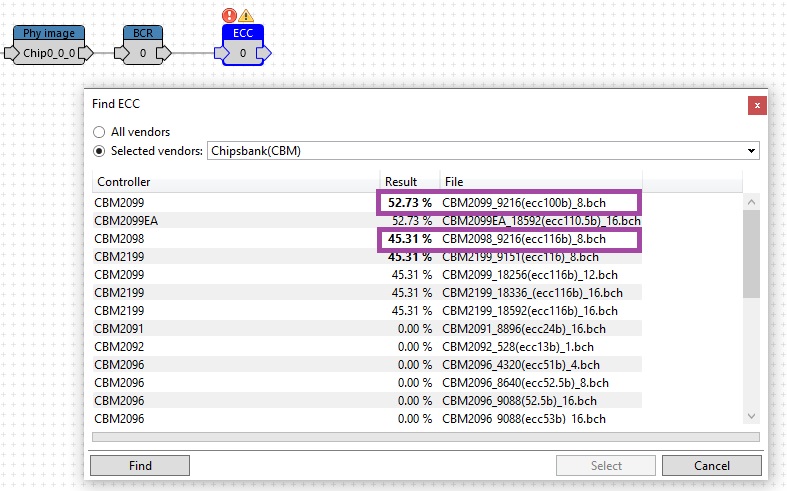Select the blue ECC node
Screen dimensions: 787x491
(x=243, y=45)
